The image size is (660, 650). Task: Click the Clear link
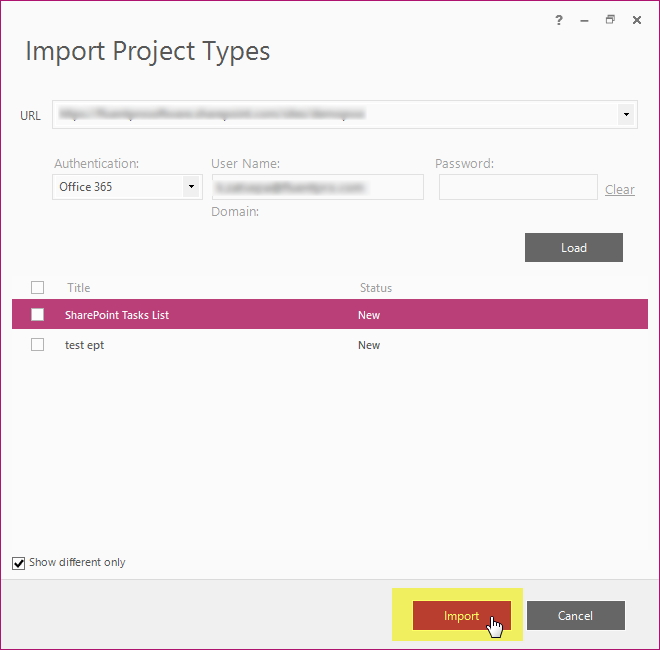pyautogui.click(x=620, y=189)
